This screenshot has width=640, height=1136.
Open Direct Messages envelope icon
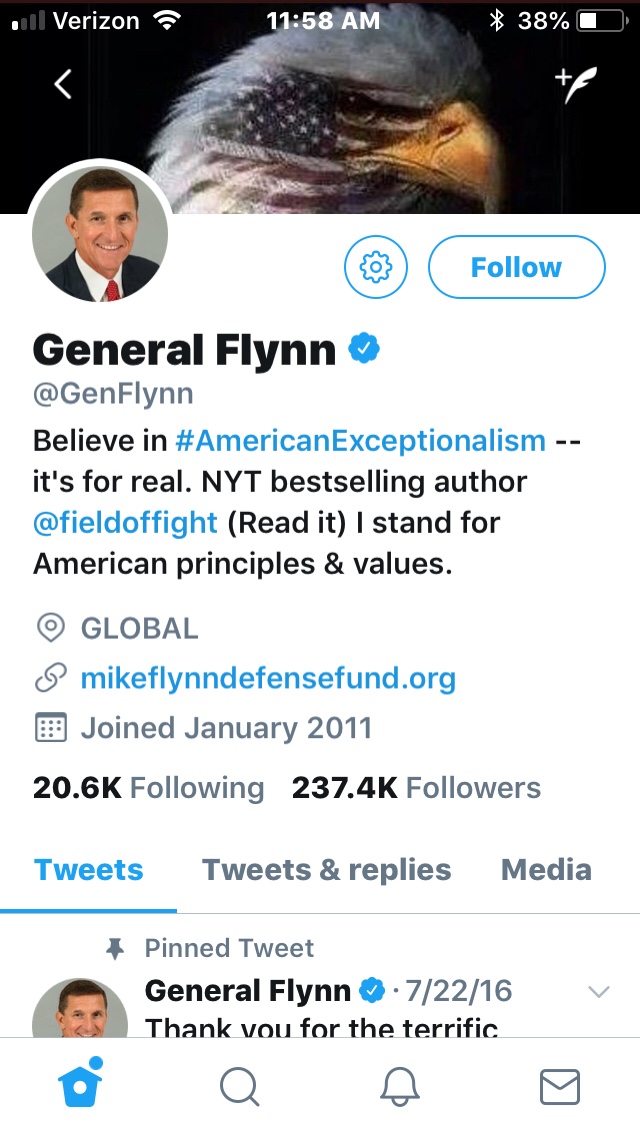tap(559, 1087)
